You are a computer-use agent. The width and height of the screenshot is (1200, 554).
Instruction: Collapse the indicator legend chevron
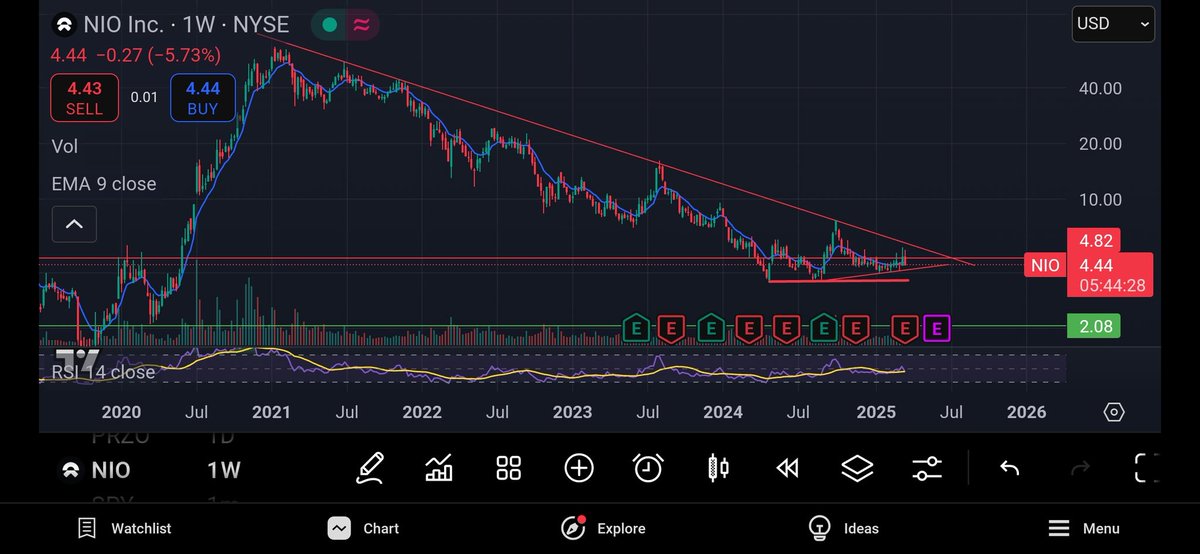click(x=74, y=224)
